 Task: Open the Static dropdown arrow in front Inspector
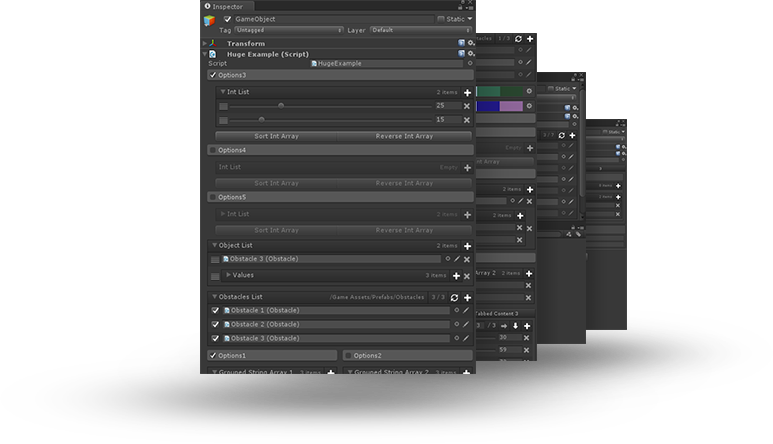point(470,19)
